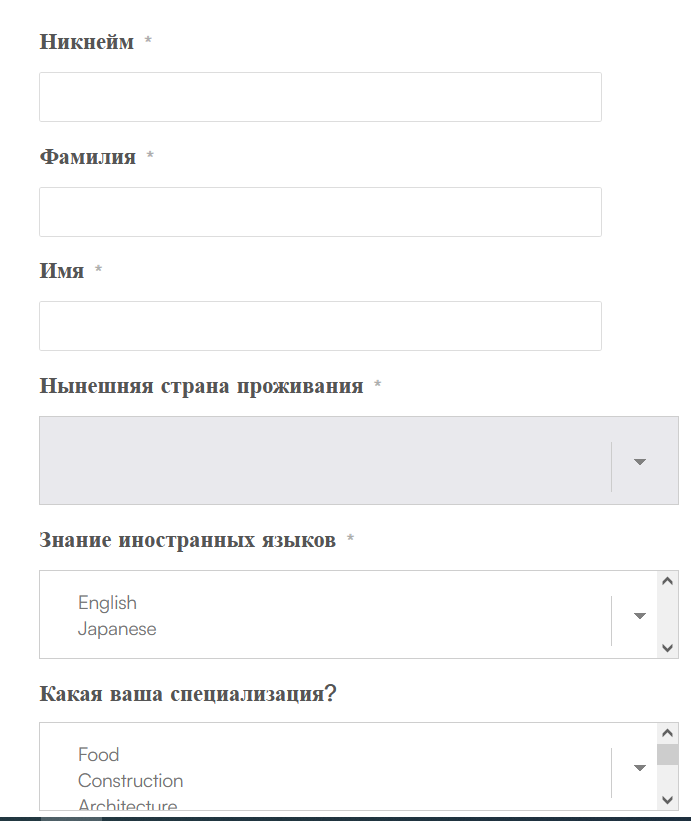This screenshot has width=691, height=821.
Task: Select Food in specialization list
Action: click(x=98, y=755)
